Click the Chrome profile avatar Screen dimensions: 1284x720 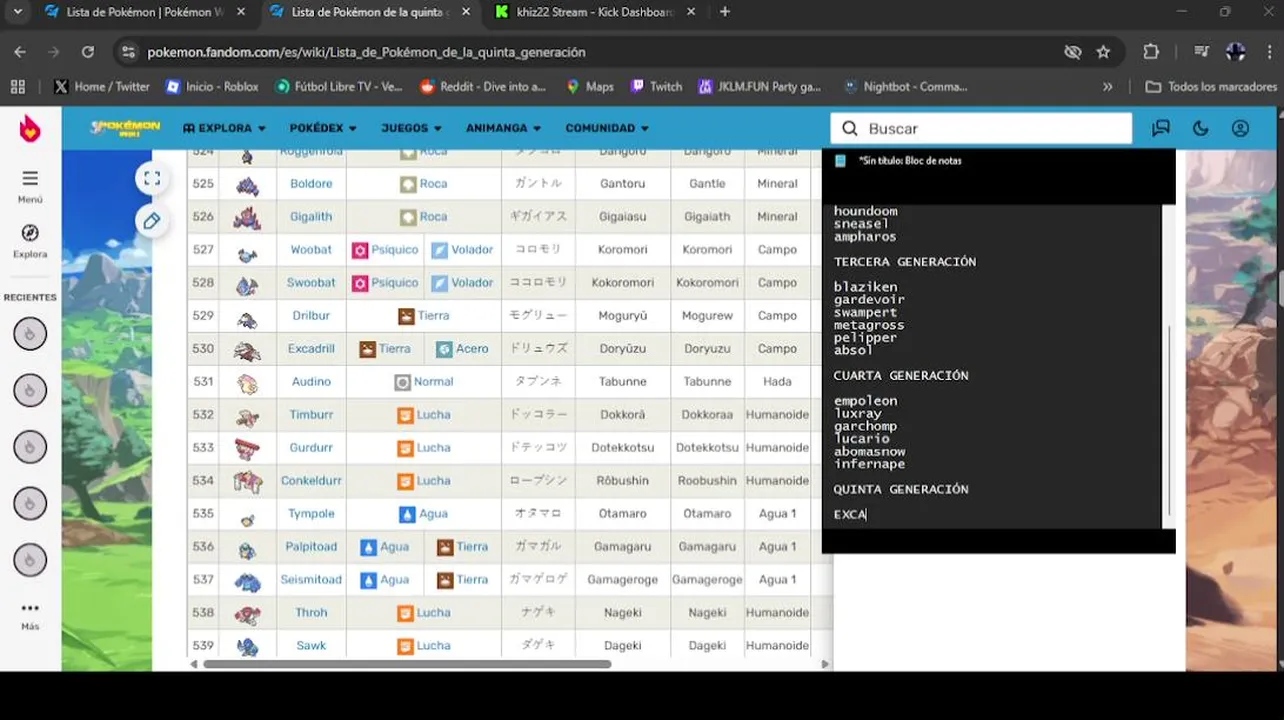coord(1236,52)
